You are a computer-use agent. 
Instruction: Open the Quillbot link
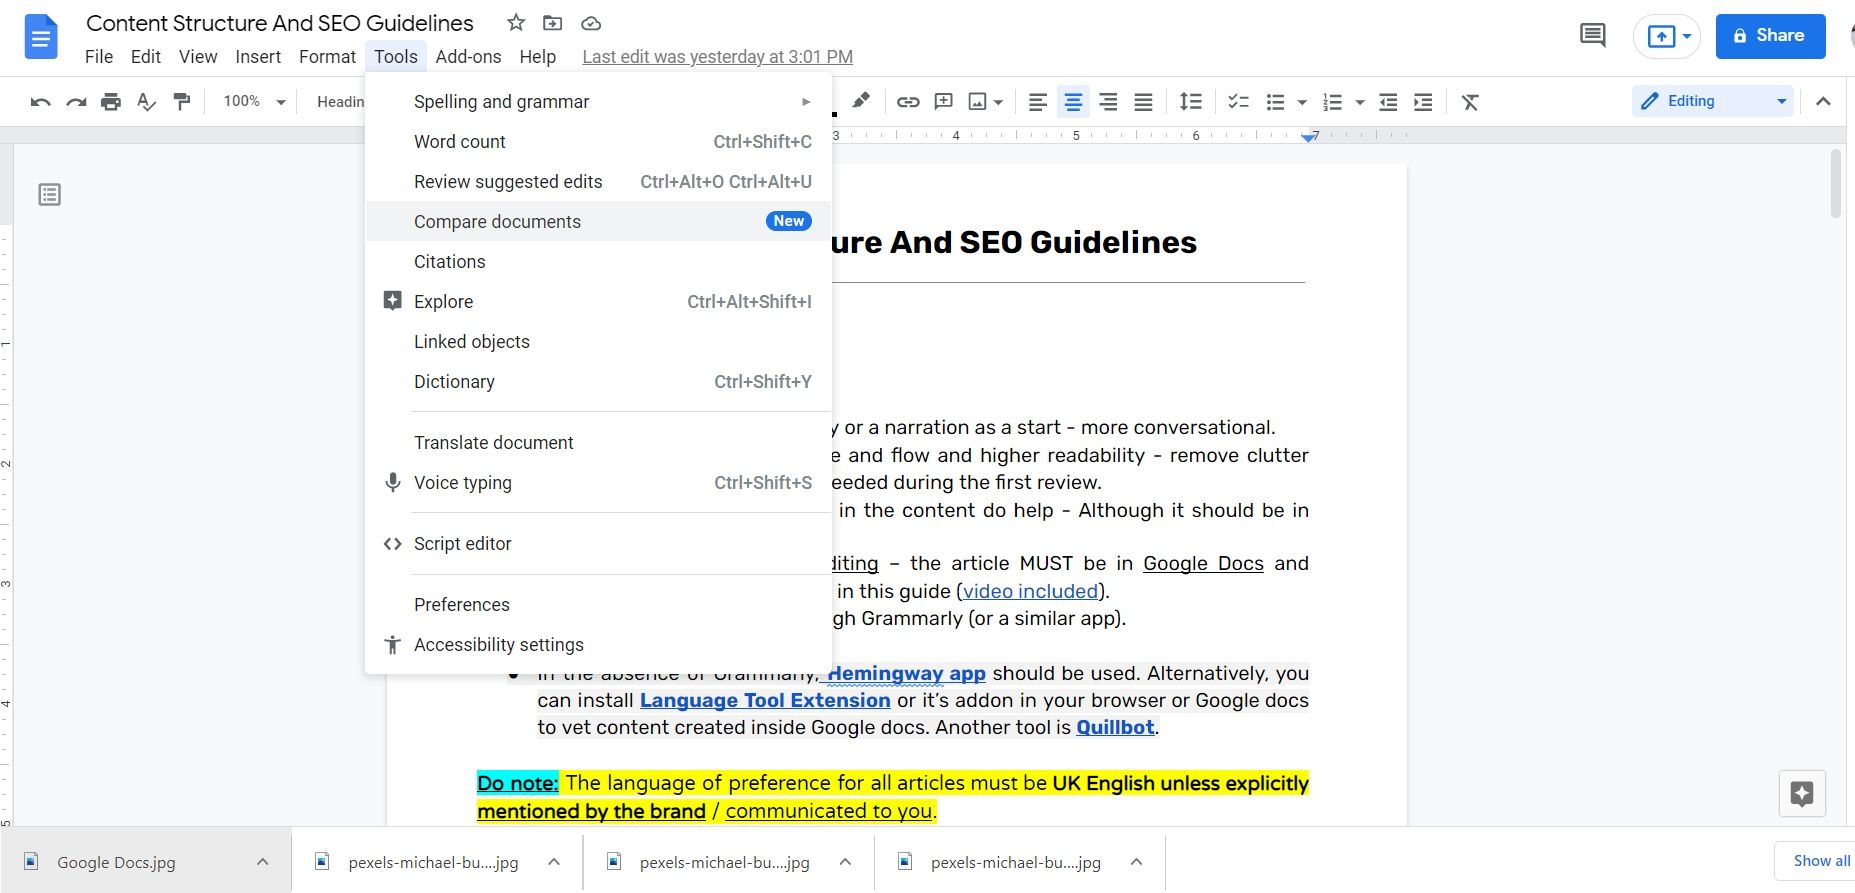[1115, 727]
